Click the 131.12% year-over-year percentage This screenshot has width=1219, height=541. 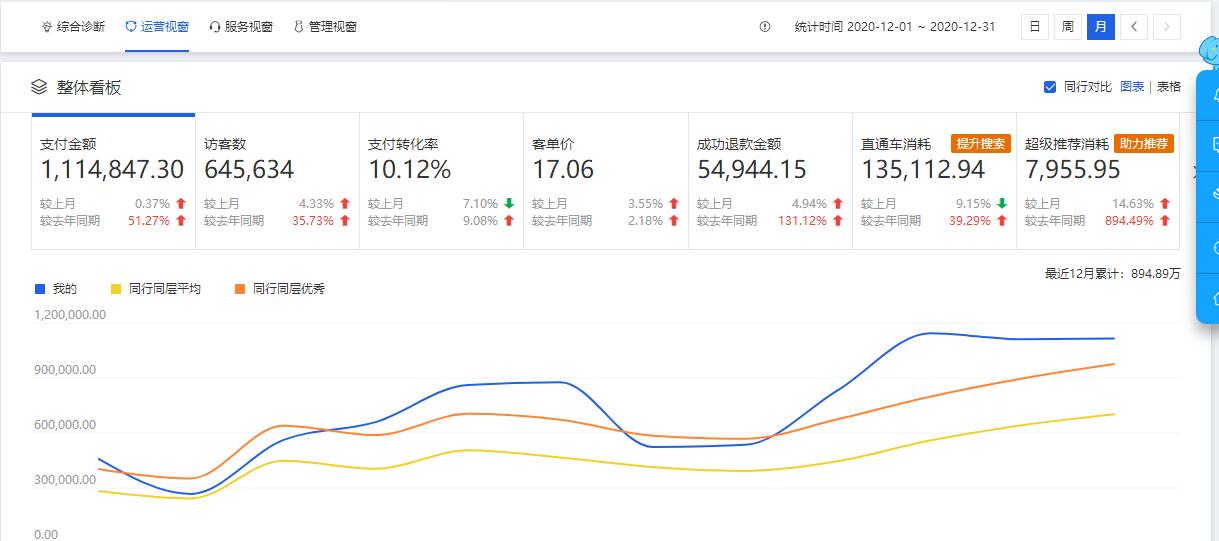click(803, 221)
